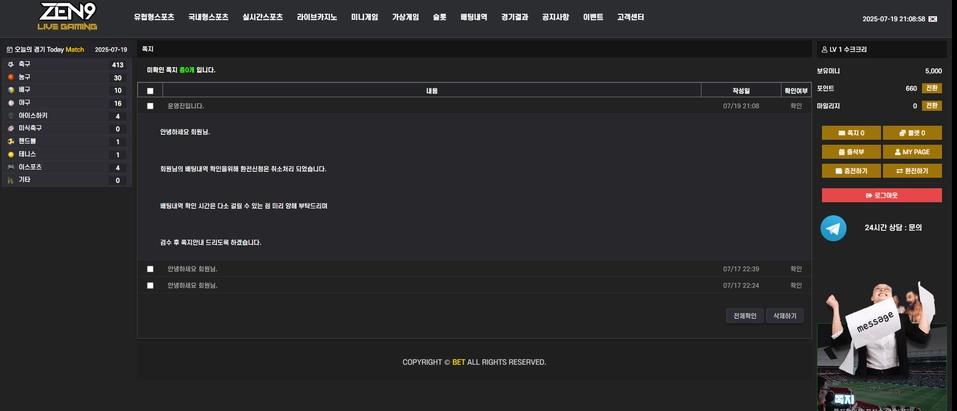Click the 삭제하기 delete button
The height and width of the screenshot is (411, 957).
coord(784,316)
